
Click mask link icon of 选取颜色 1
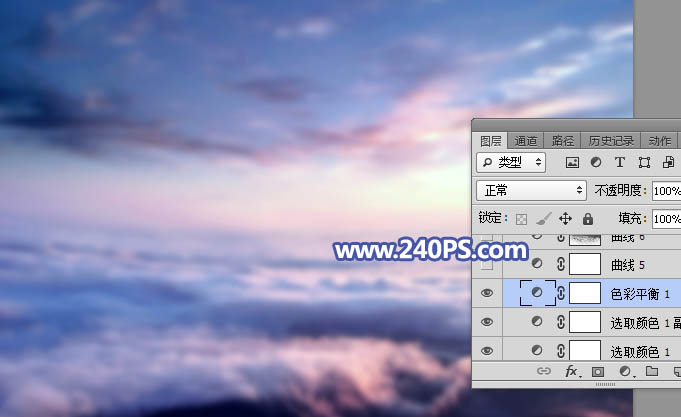(x=561, y=351)
